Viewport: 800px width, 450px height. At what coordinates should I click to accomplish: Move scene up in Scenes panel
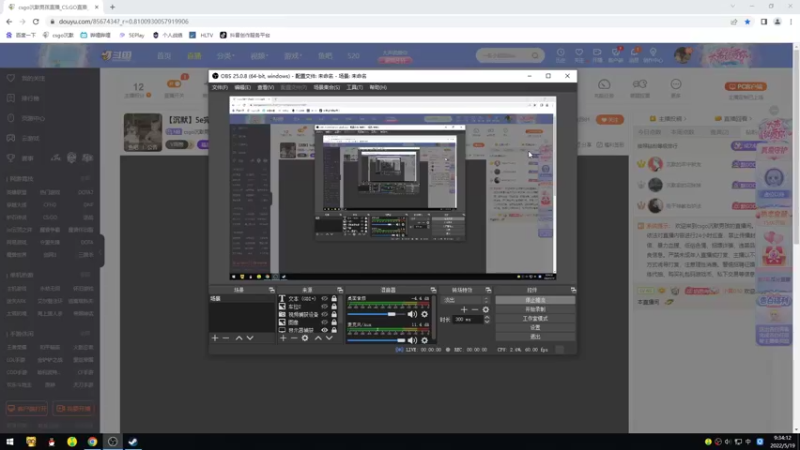(x=239, y=338)
